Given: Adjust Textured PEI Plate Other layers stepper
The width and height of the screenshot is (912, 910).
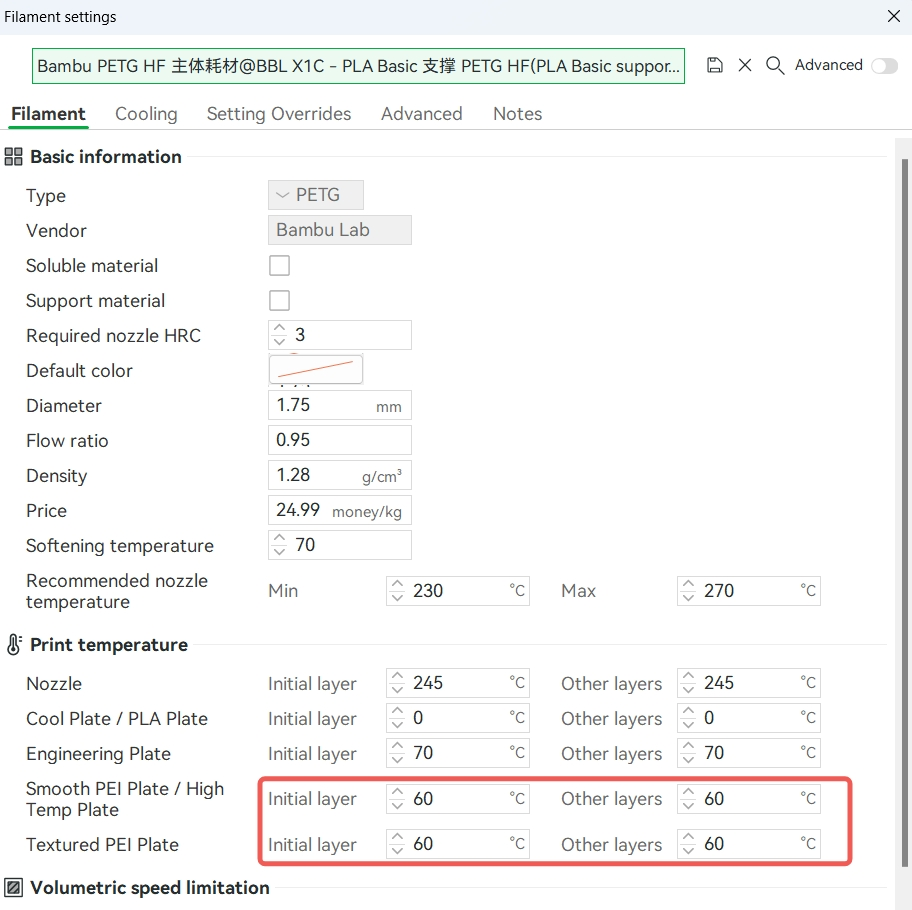Looking at the screenshot, I should 688,844.
